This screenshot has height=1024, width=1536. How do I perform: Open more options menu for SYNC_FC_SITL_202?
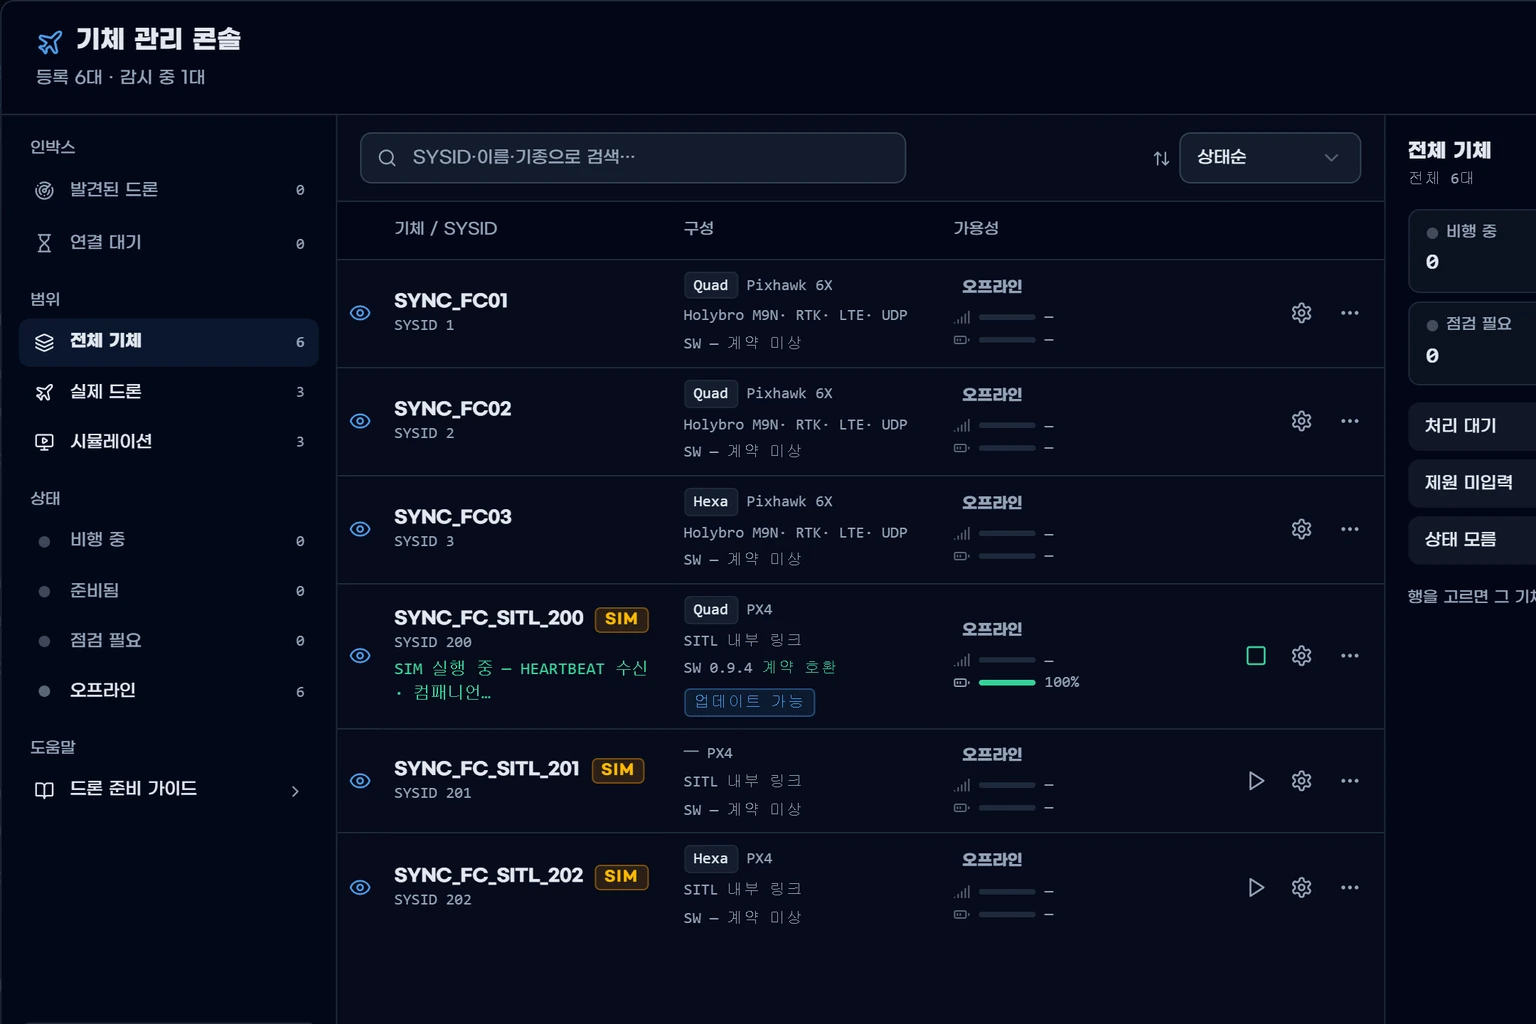coord(1350,888)
